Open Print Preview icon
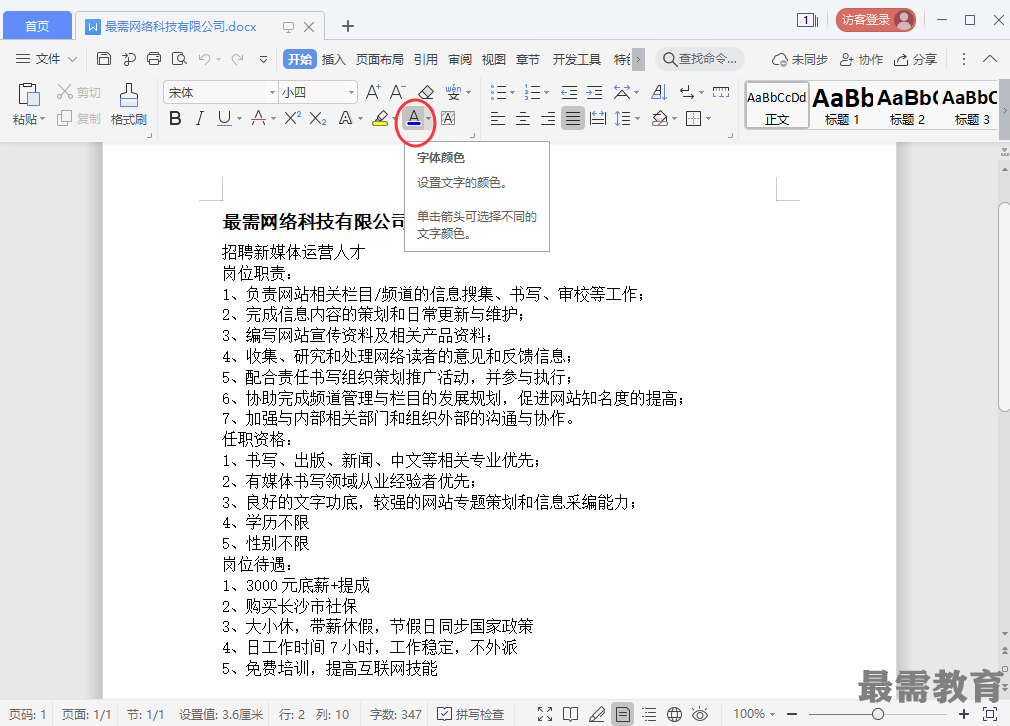The width and height of the screenshot is (1010, 726). [179, 59]
